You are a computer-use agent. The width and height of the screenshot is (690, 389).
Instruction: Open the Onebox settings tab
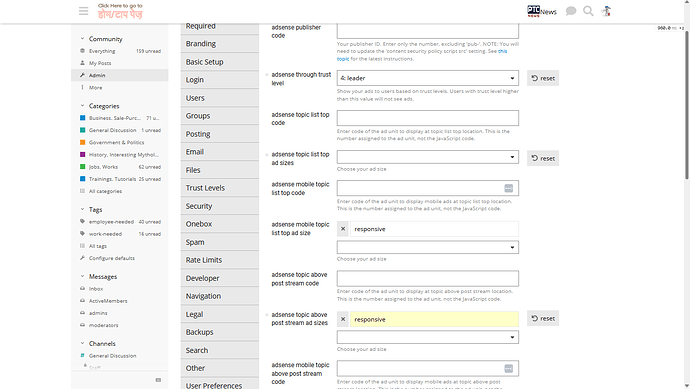(x=220, y=224)
